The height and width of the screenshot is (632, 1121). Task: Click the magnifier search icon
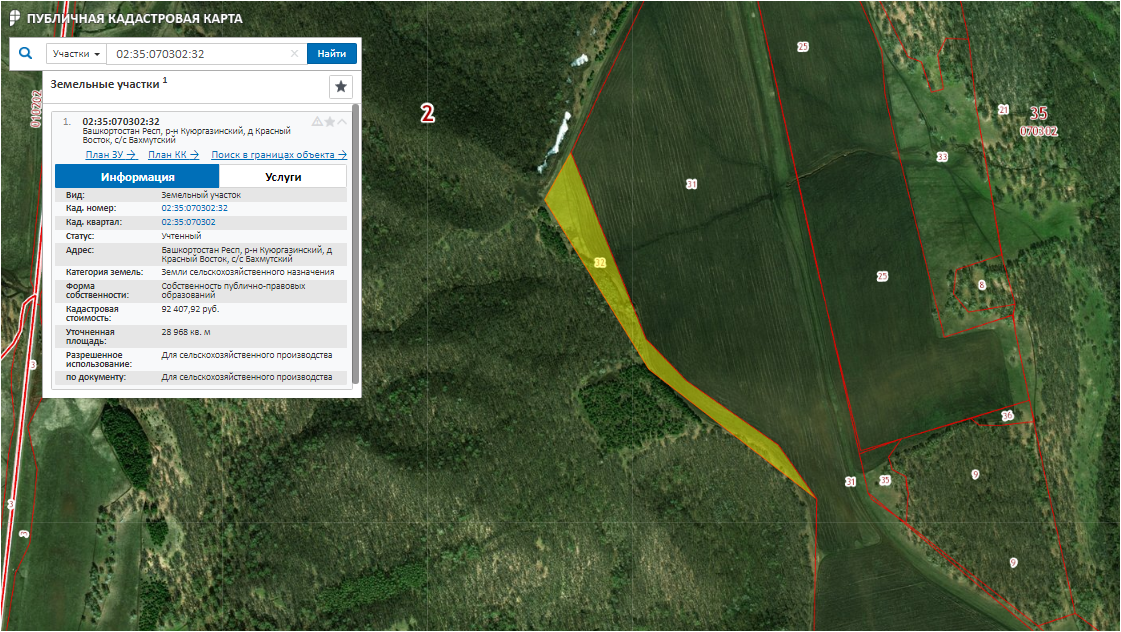click(26, 54)
